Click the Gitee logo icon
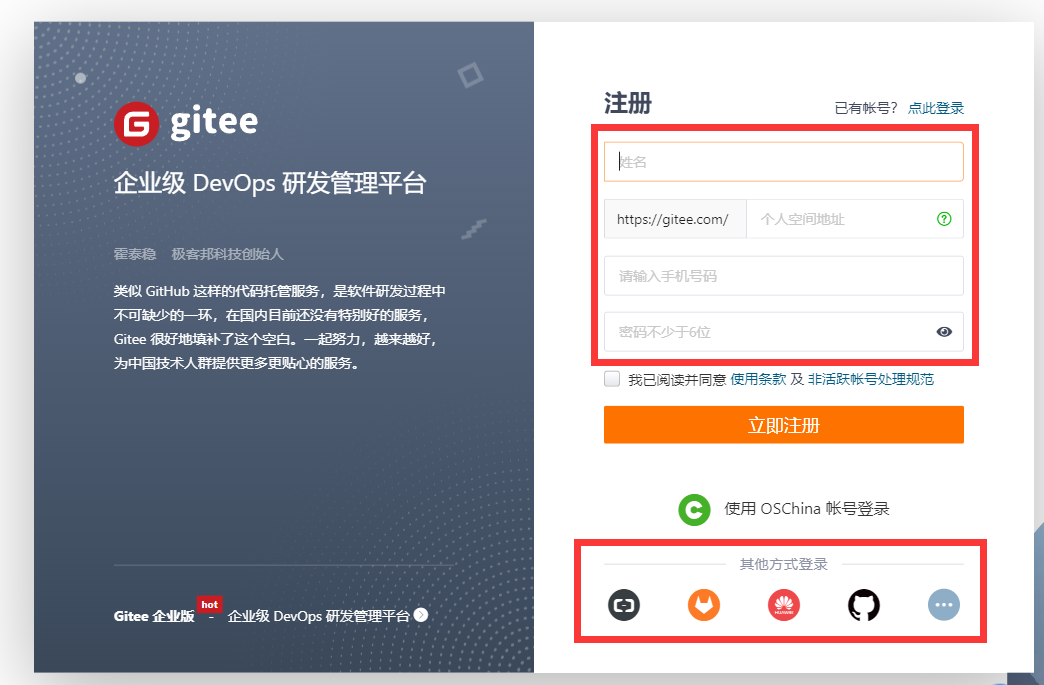The height and width of the screenshot is (685, 1044). pyautogui.click(x=136, y=124)
